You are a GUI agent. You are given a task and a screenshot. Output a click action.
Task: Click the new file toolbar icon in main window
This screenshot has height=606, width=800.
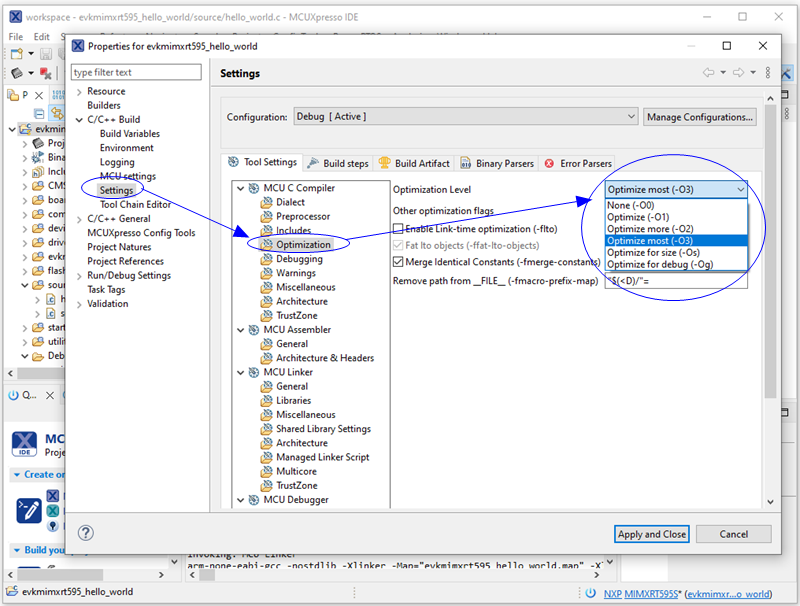pos(17,54)
